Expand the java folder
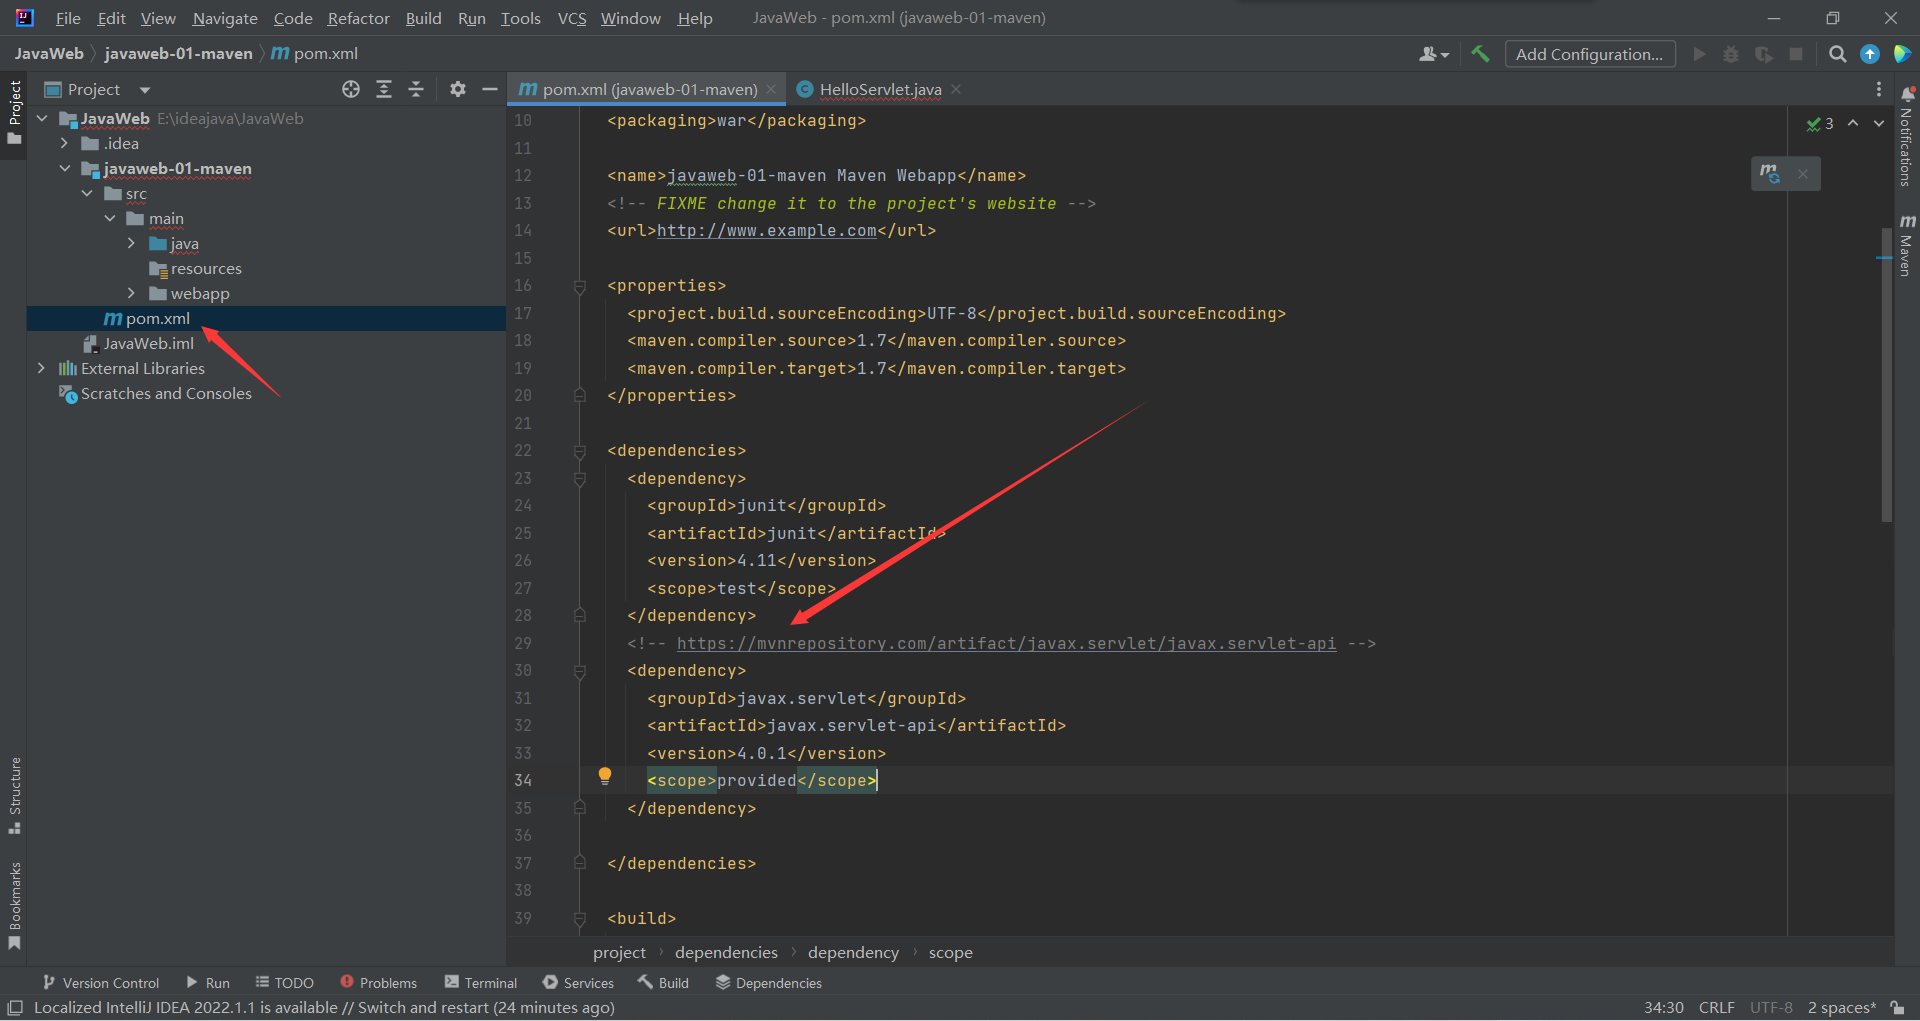This screenshot has height=1021, width=1920. 131,243
